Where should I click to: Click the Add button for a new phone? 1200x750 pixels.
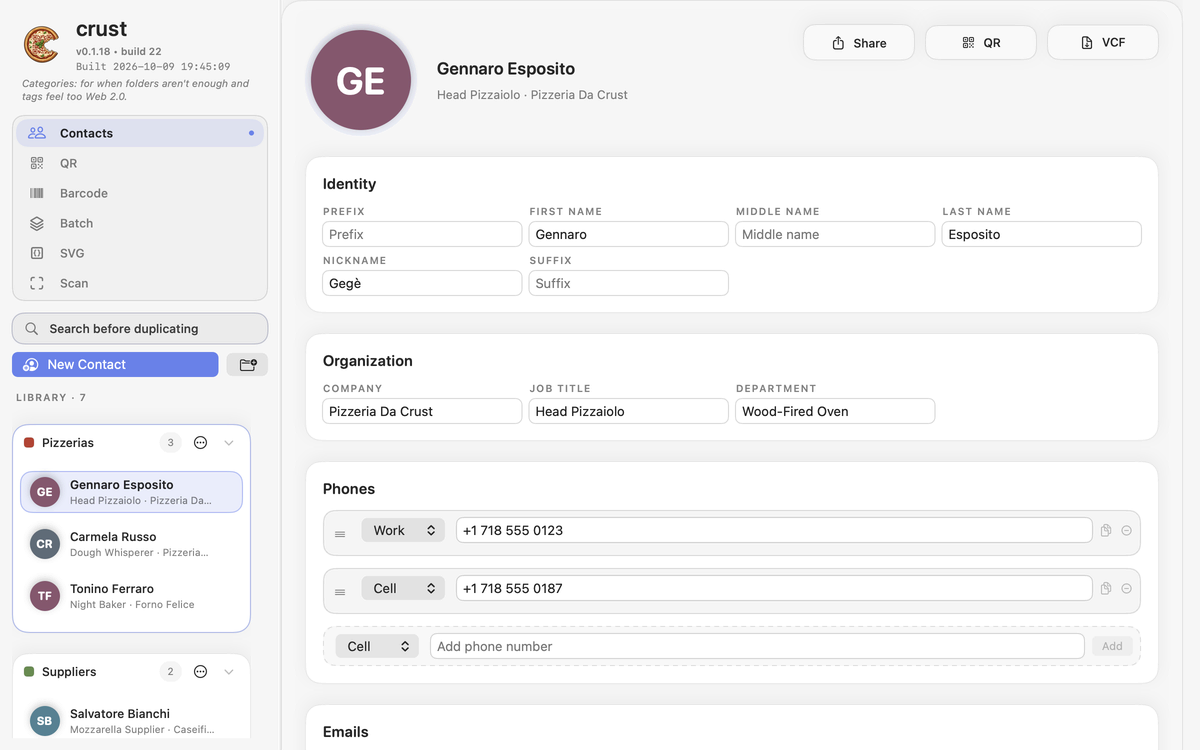[x=1112, y=647]
